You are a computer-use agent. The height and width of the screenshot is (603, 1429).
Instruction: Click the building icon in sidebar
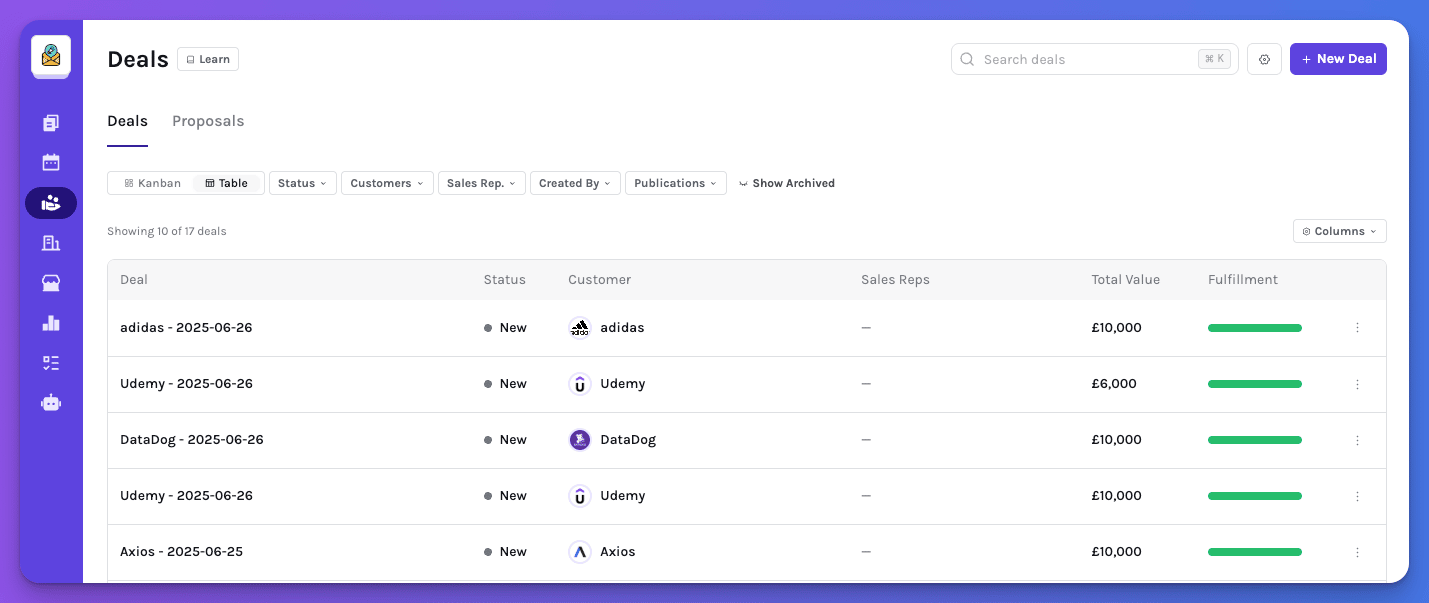coord(51,243)
